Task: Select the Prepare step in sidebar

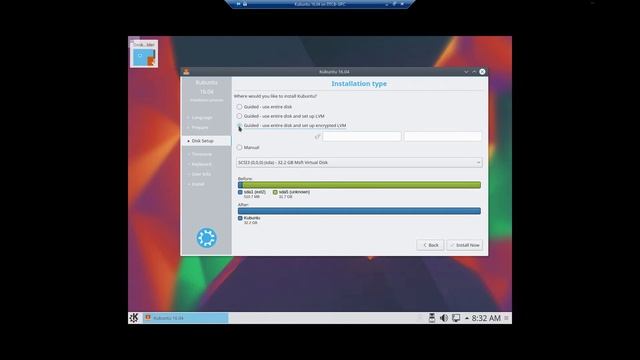Action: coord(200,127)
